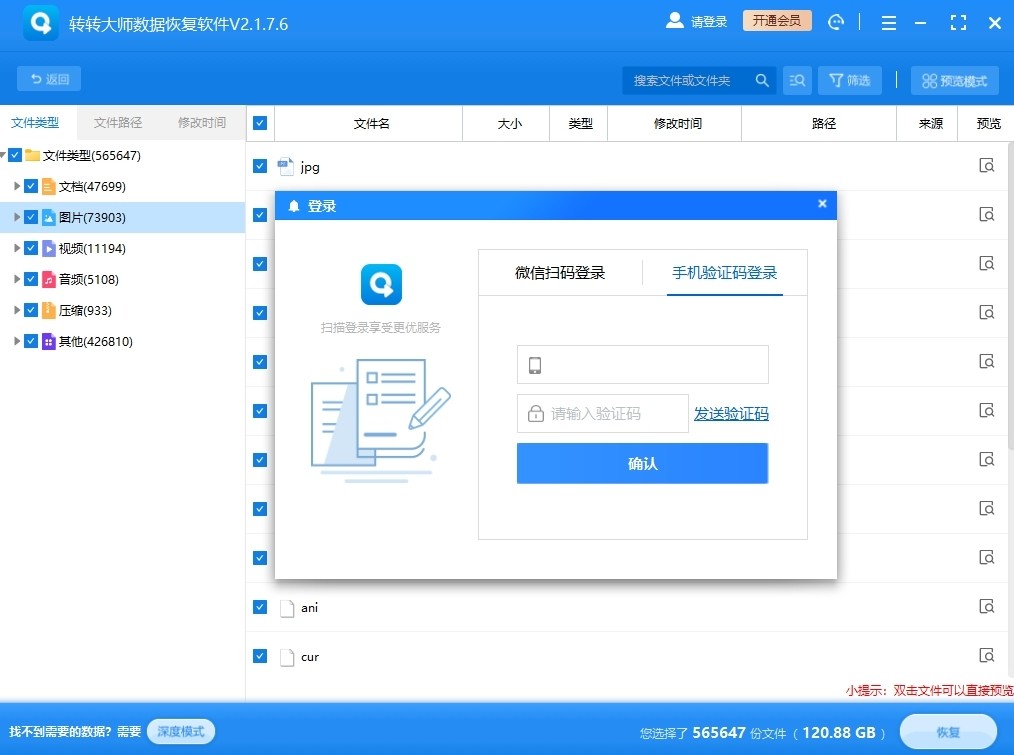This screenshot has height=755, width=1014.
Task: Switch to 预览模式 preview mode
Action: [954, 80]
